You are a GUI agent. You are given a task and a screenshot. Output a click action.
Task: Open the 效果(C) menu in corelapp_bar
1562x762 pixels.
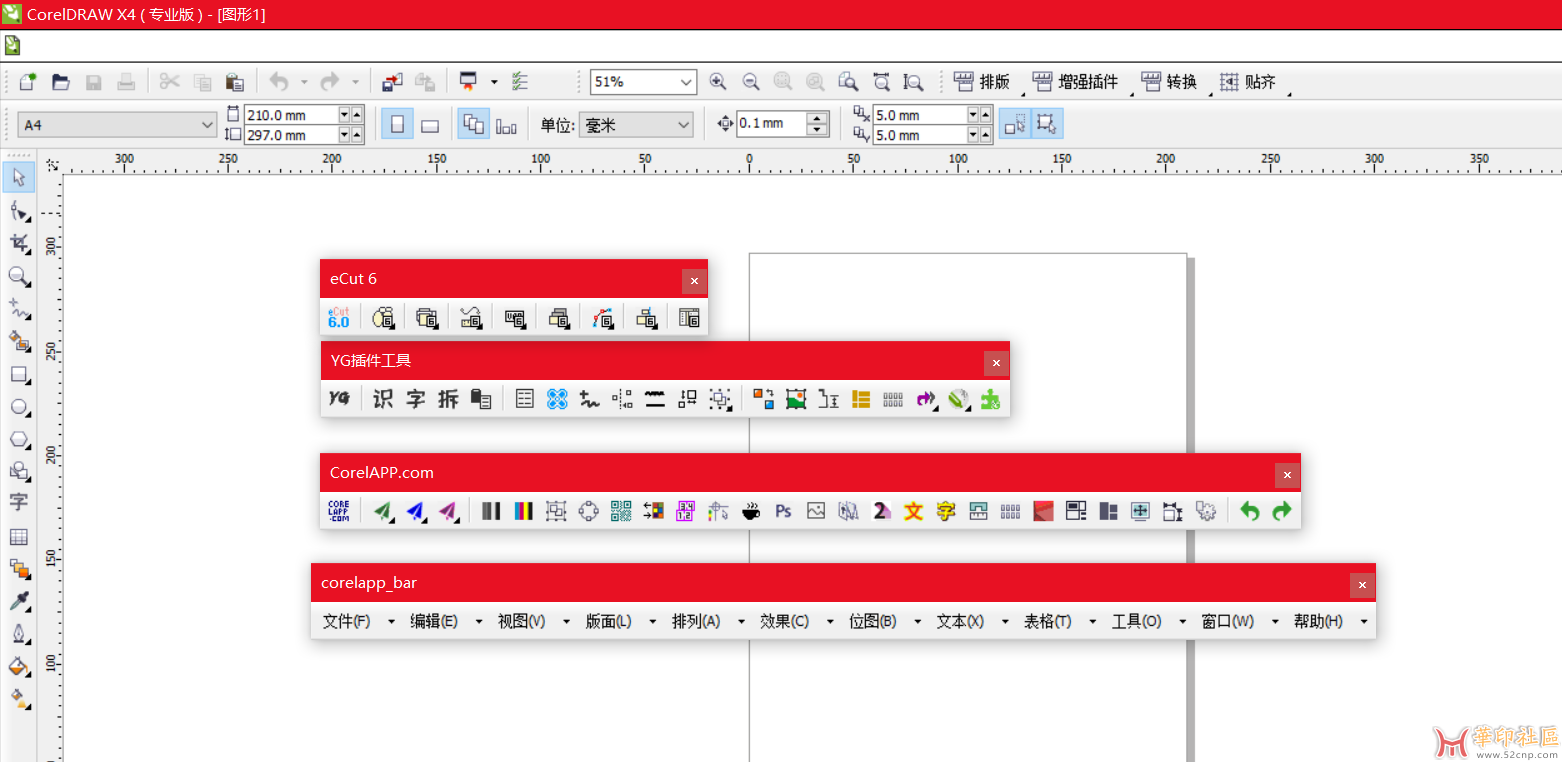784,621
